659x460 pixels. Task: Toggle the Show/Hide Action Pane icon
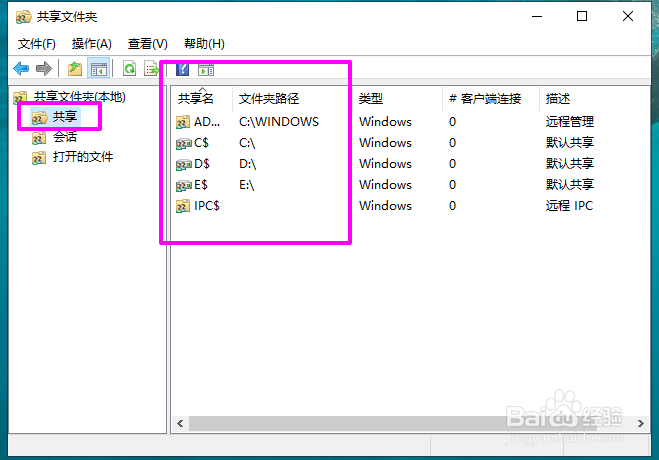[206, 69]
